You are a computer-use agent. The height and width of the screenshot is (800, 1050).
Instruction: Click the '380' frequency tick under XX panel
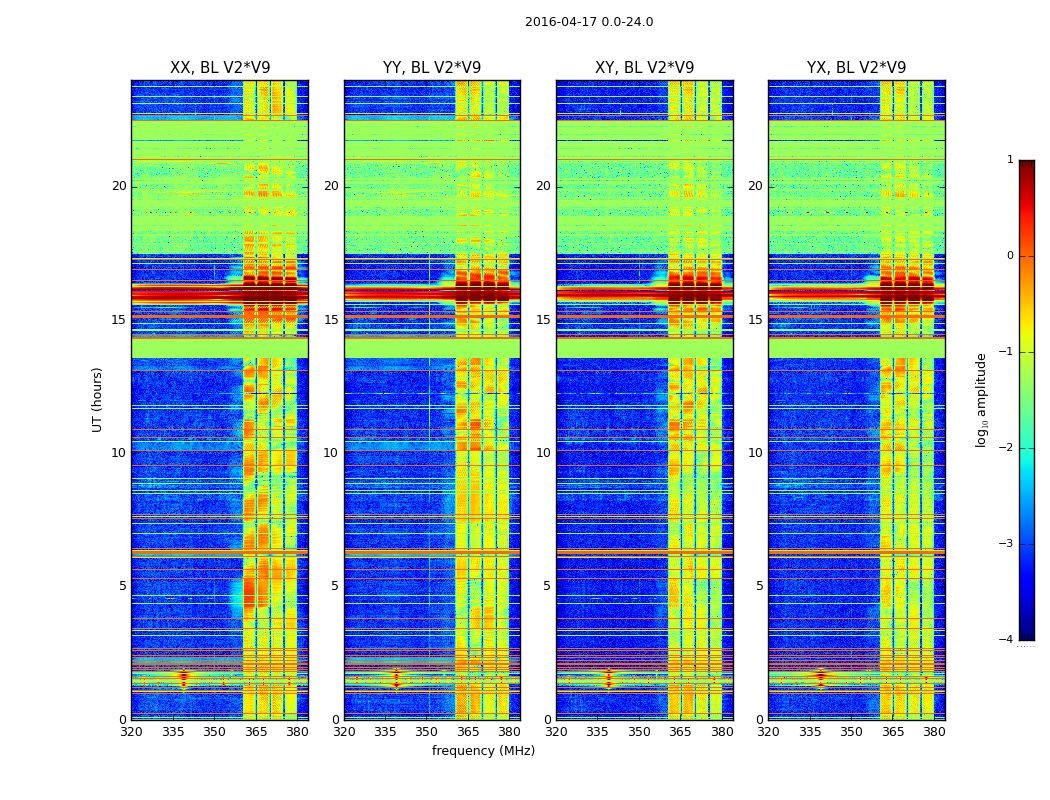pos(297,732)
